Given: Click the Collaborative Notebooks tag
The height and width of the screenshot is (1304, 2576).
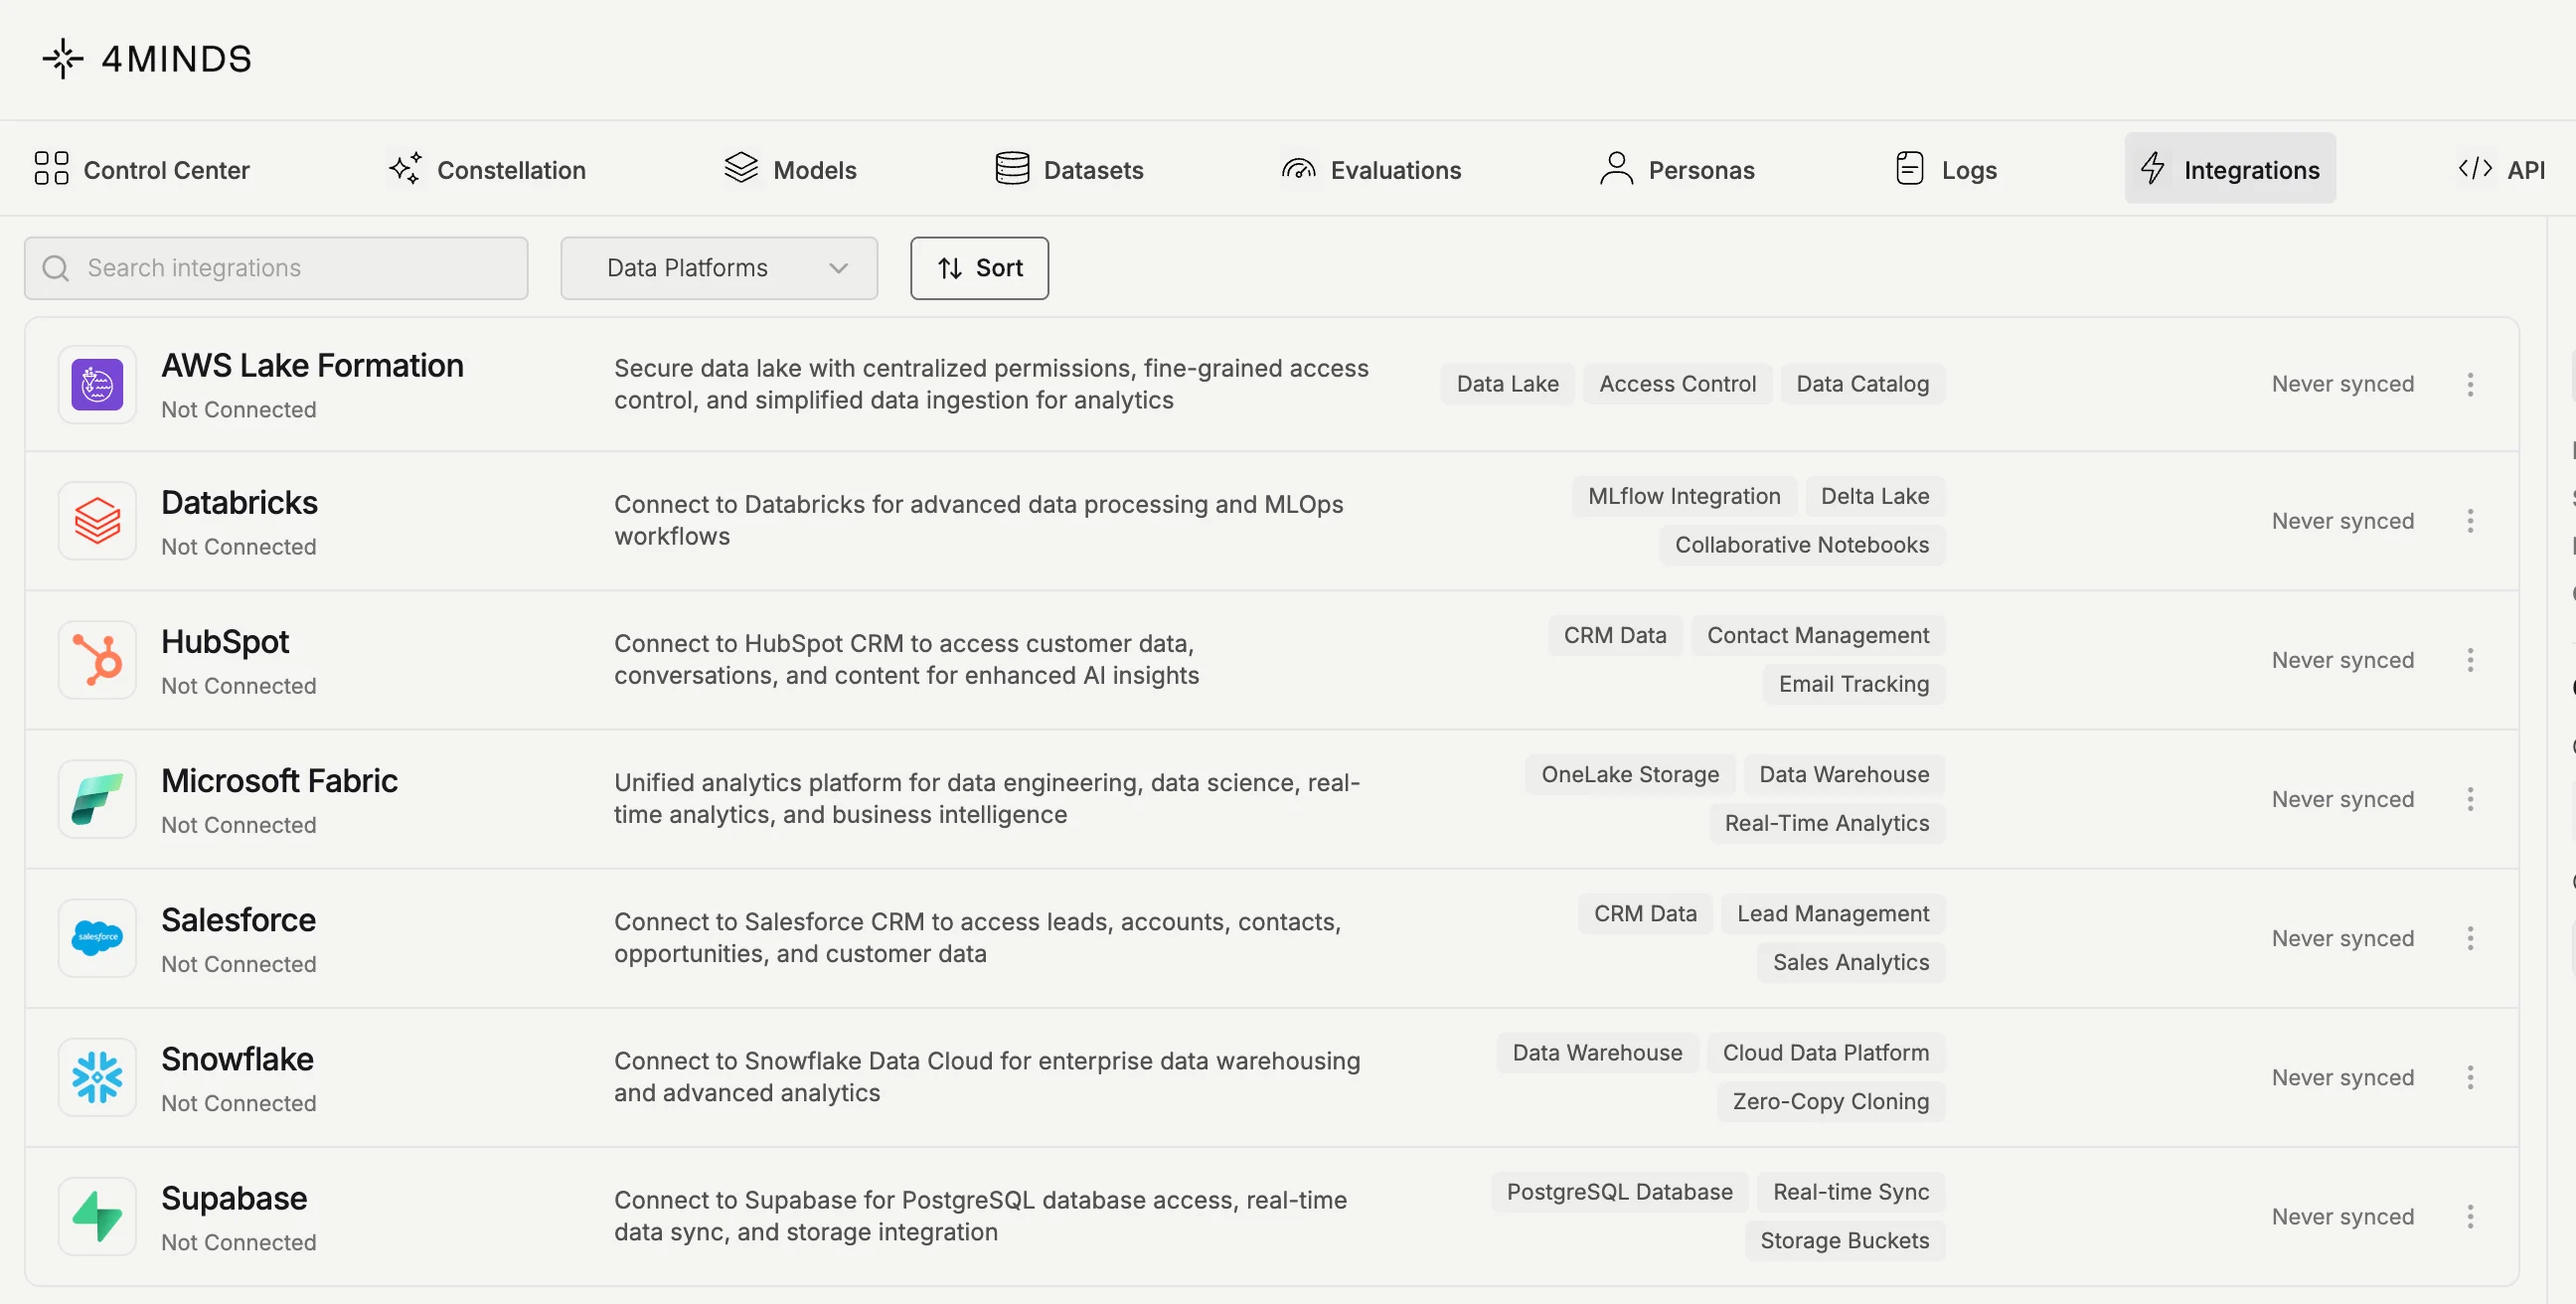Looking at the screenshot, I should point(1802,545).
